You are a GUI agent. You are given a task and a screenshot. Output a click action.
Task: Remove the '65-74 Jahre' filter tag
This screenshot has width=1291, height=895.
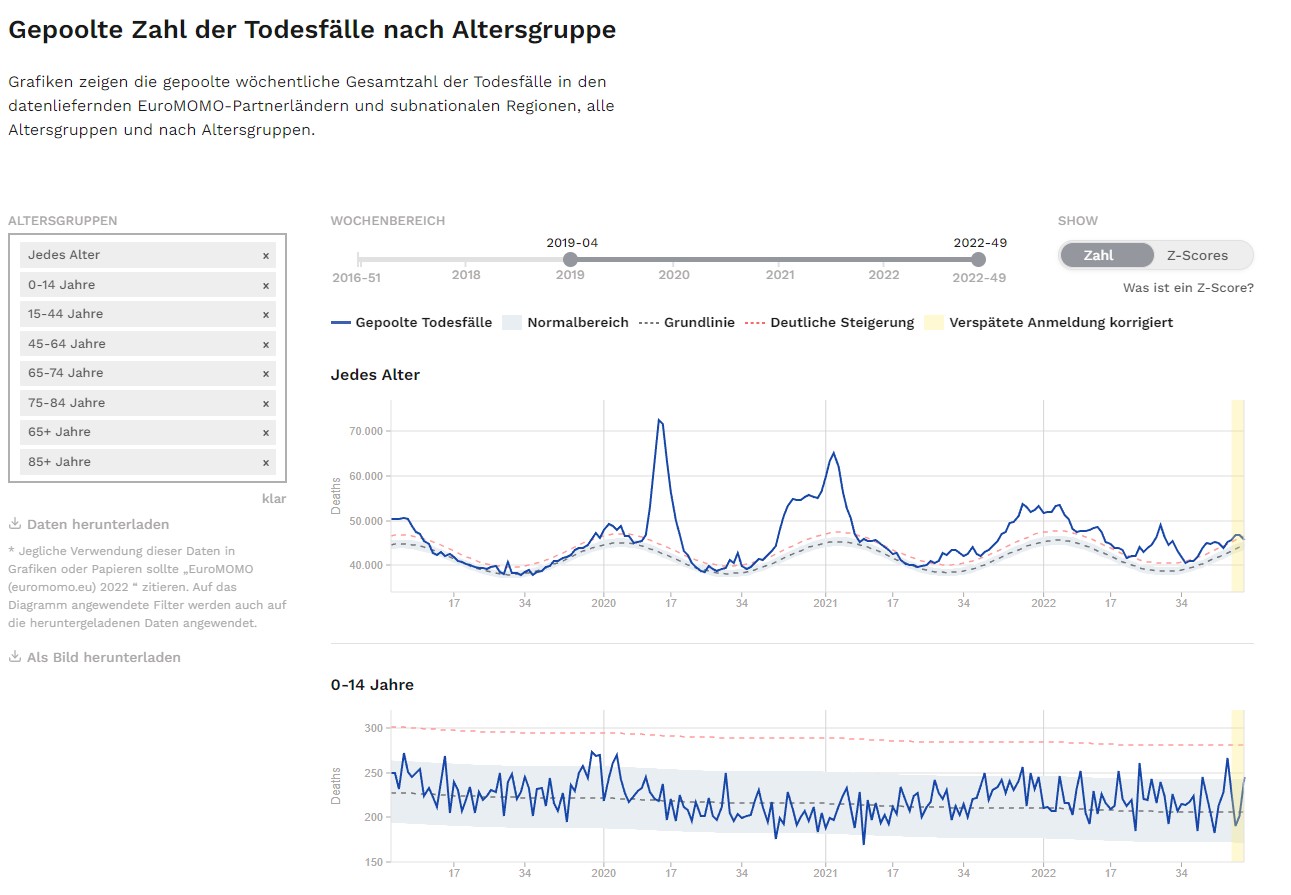pyautogui.click(x=266, y=374)
